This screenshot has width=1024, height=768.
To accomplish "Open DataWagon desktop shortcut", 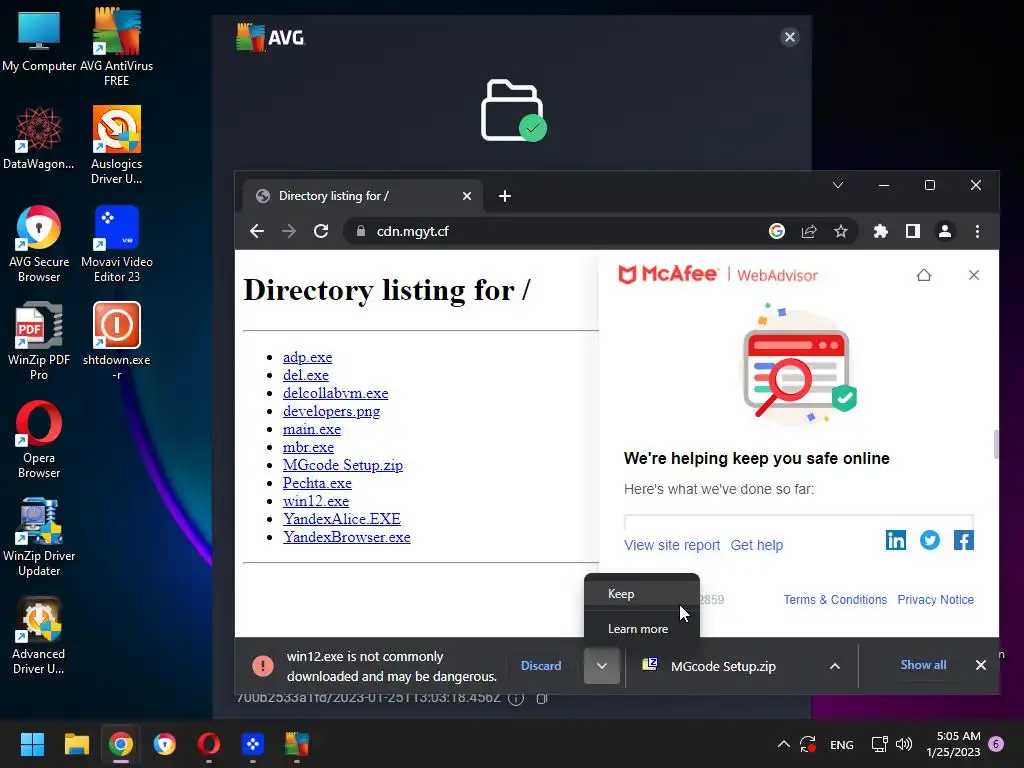I will (39, 138).
